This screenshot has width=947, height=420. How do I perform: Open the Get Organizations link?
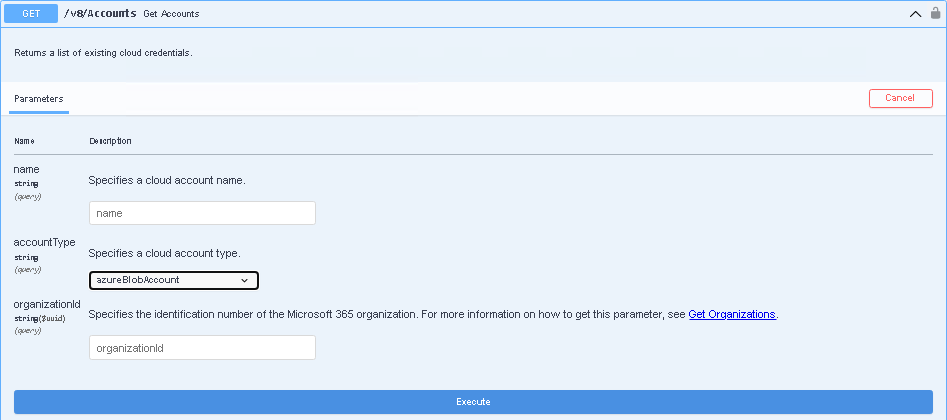[x=732, y=314]
